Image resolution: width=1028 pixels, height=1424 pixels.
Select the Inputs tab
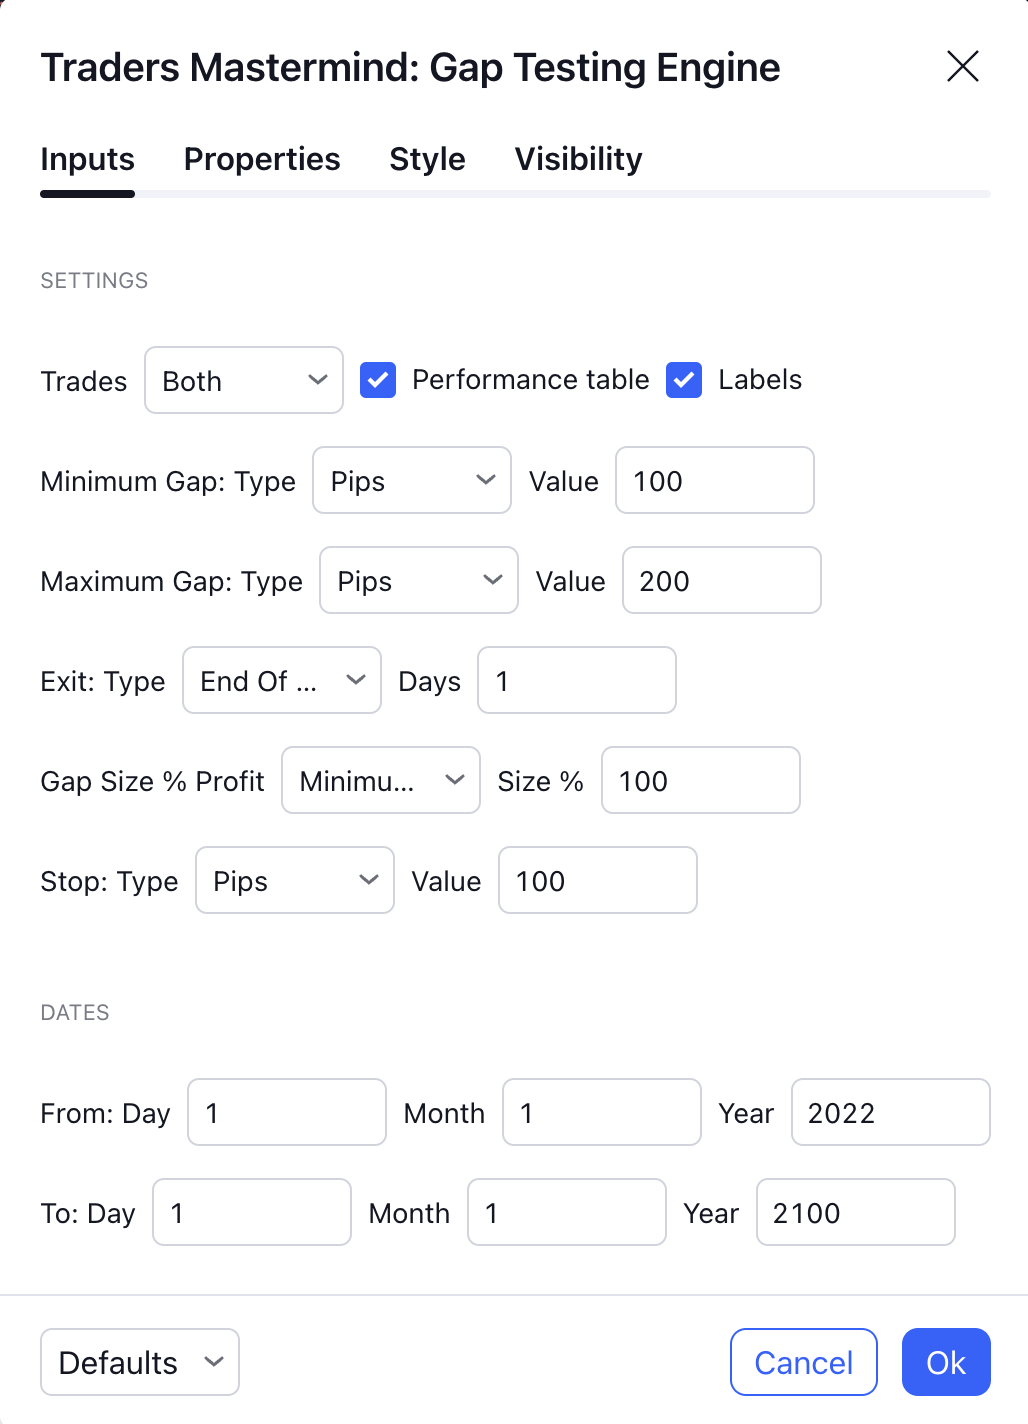87,159
